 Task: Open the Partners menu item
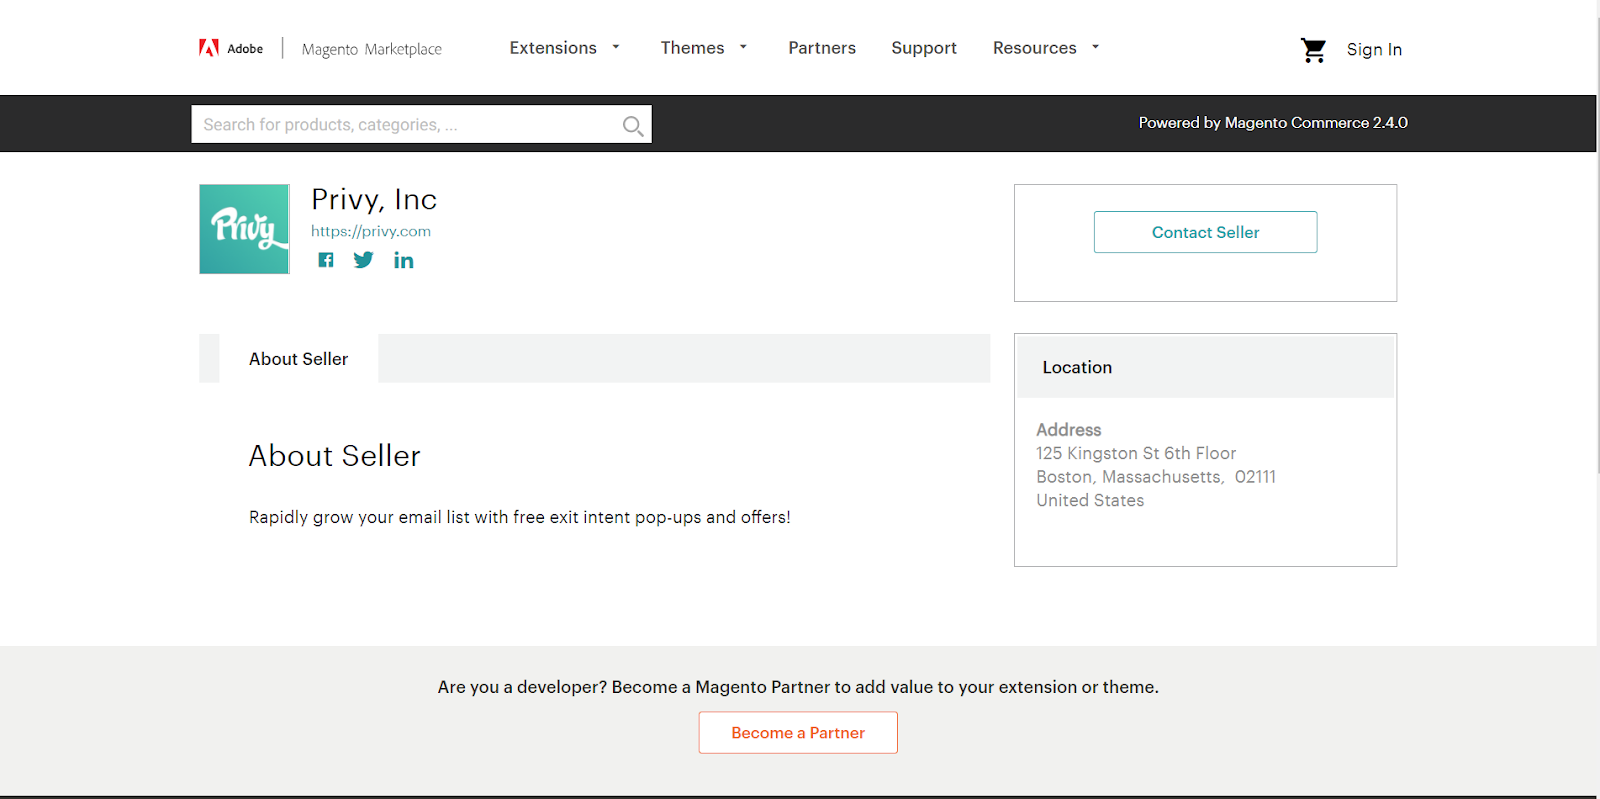point(822,48)
